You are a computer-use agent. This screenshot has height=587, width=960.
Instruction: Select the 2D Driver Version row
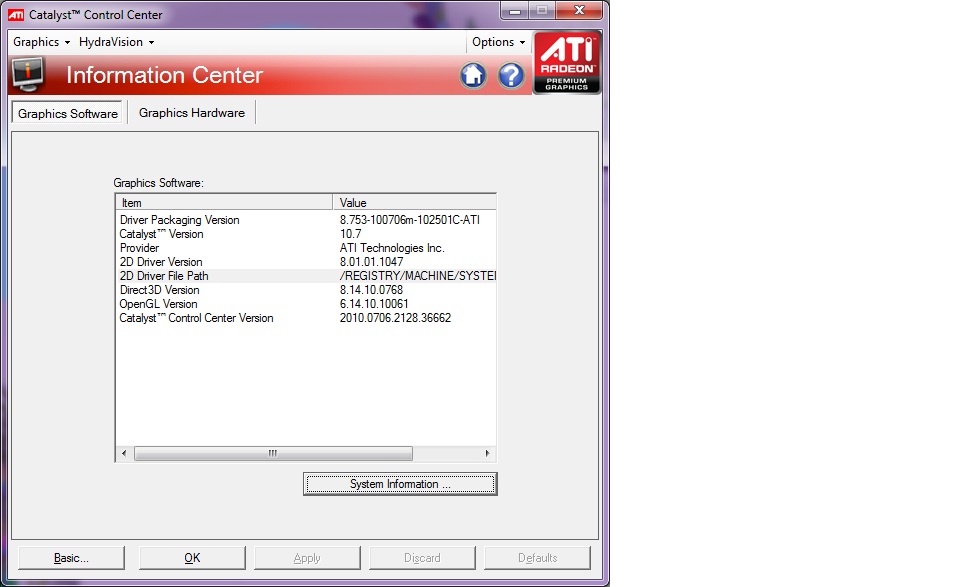306,262
